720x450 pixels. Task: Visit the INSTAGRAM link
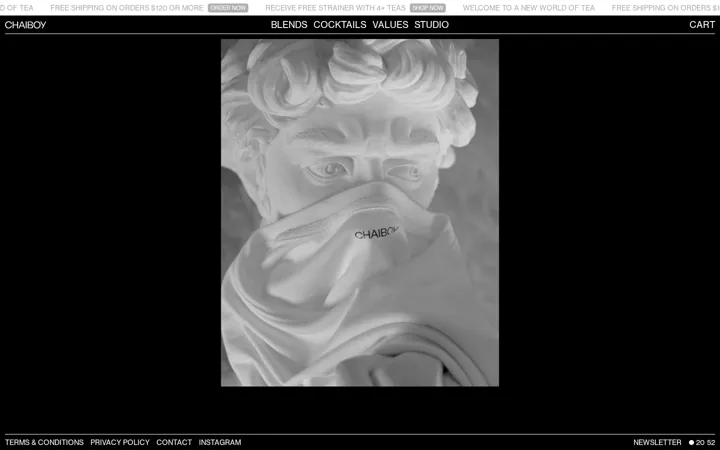pos(219,442)
